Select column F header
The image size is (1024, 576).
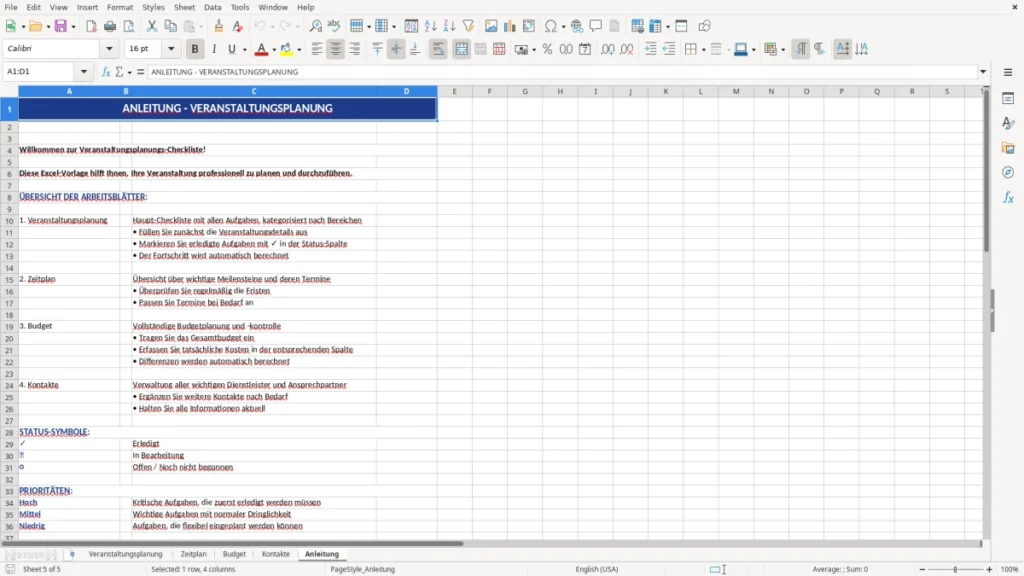coord(489,91)
